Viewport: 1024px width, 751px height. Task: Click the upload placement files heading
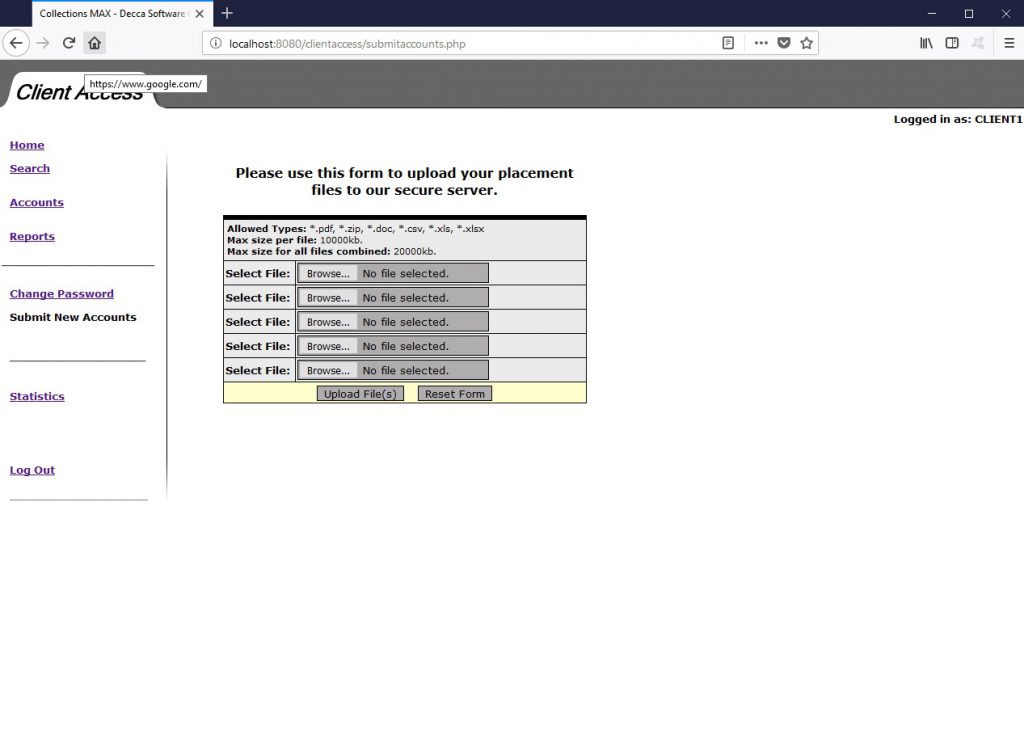404,182
